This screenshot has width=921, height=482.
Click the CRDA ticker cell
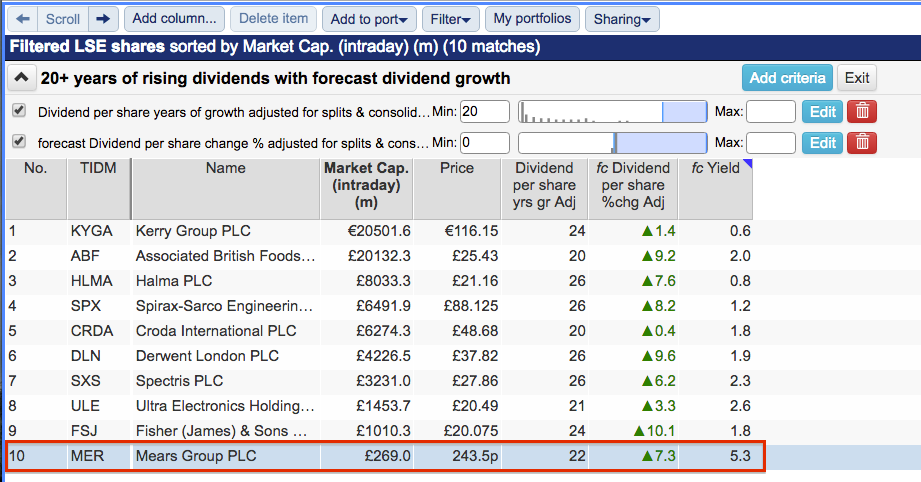coord(99,331)
